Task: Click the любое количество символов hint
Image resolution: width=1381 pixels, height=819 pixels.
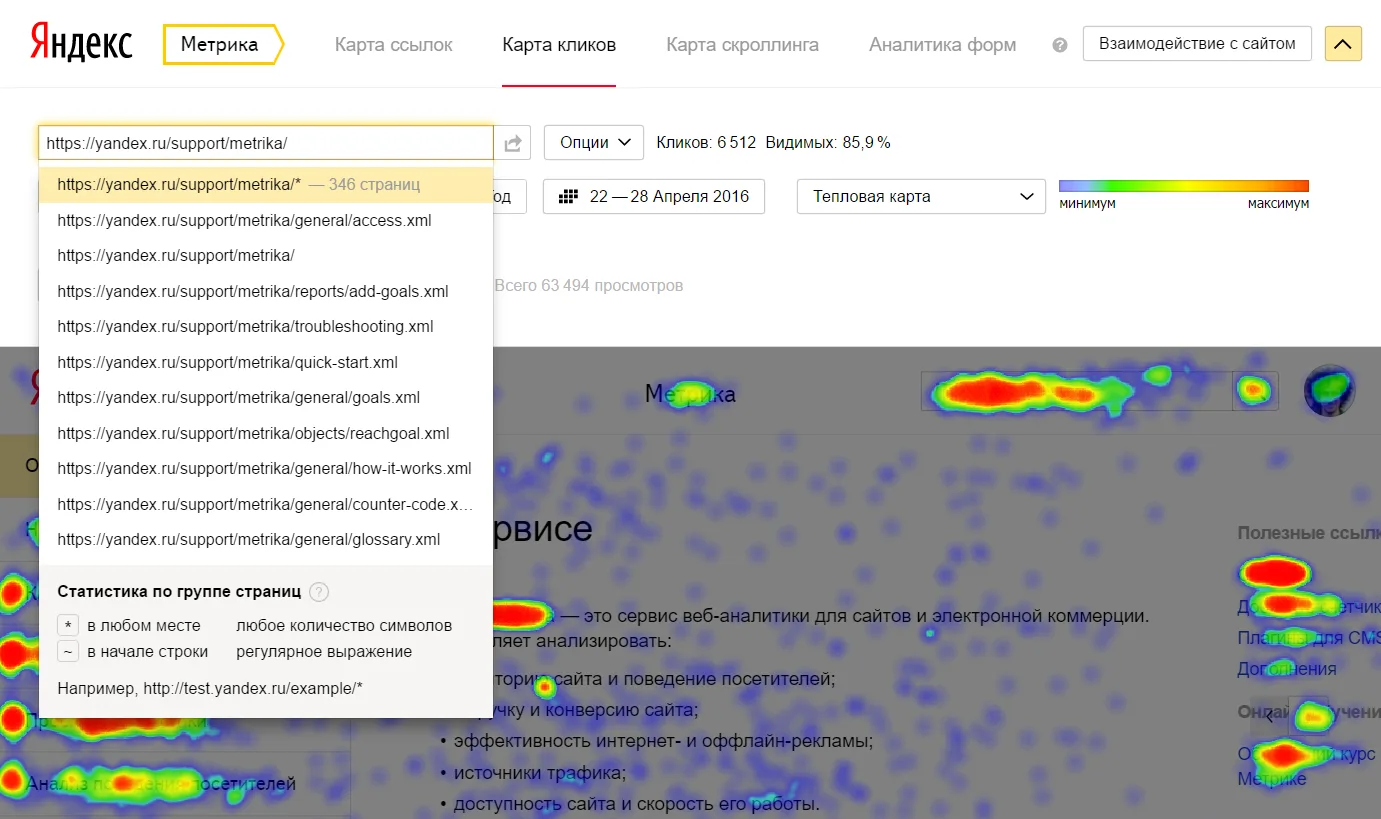Action: click(x=344, y=626)
